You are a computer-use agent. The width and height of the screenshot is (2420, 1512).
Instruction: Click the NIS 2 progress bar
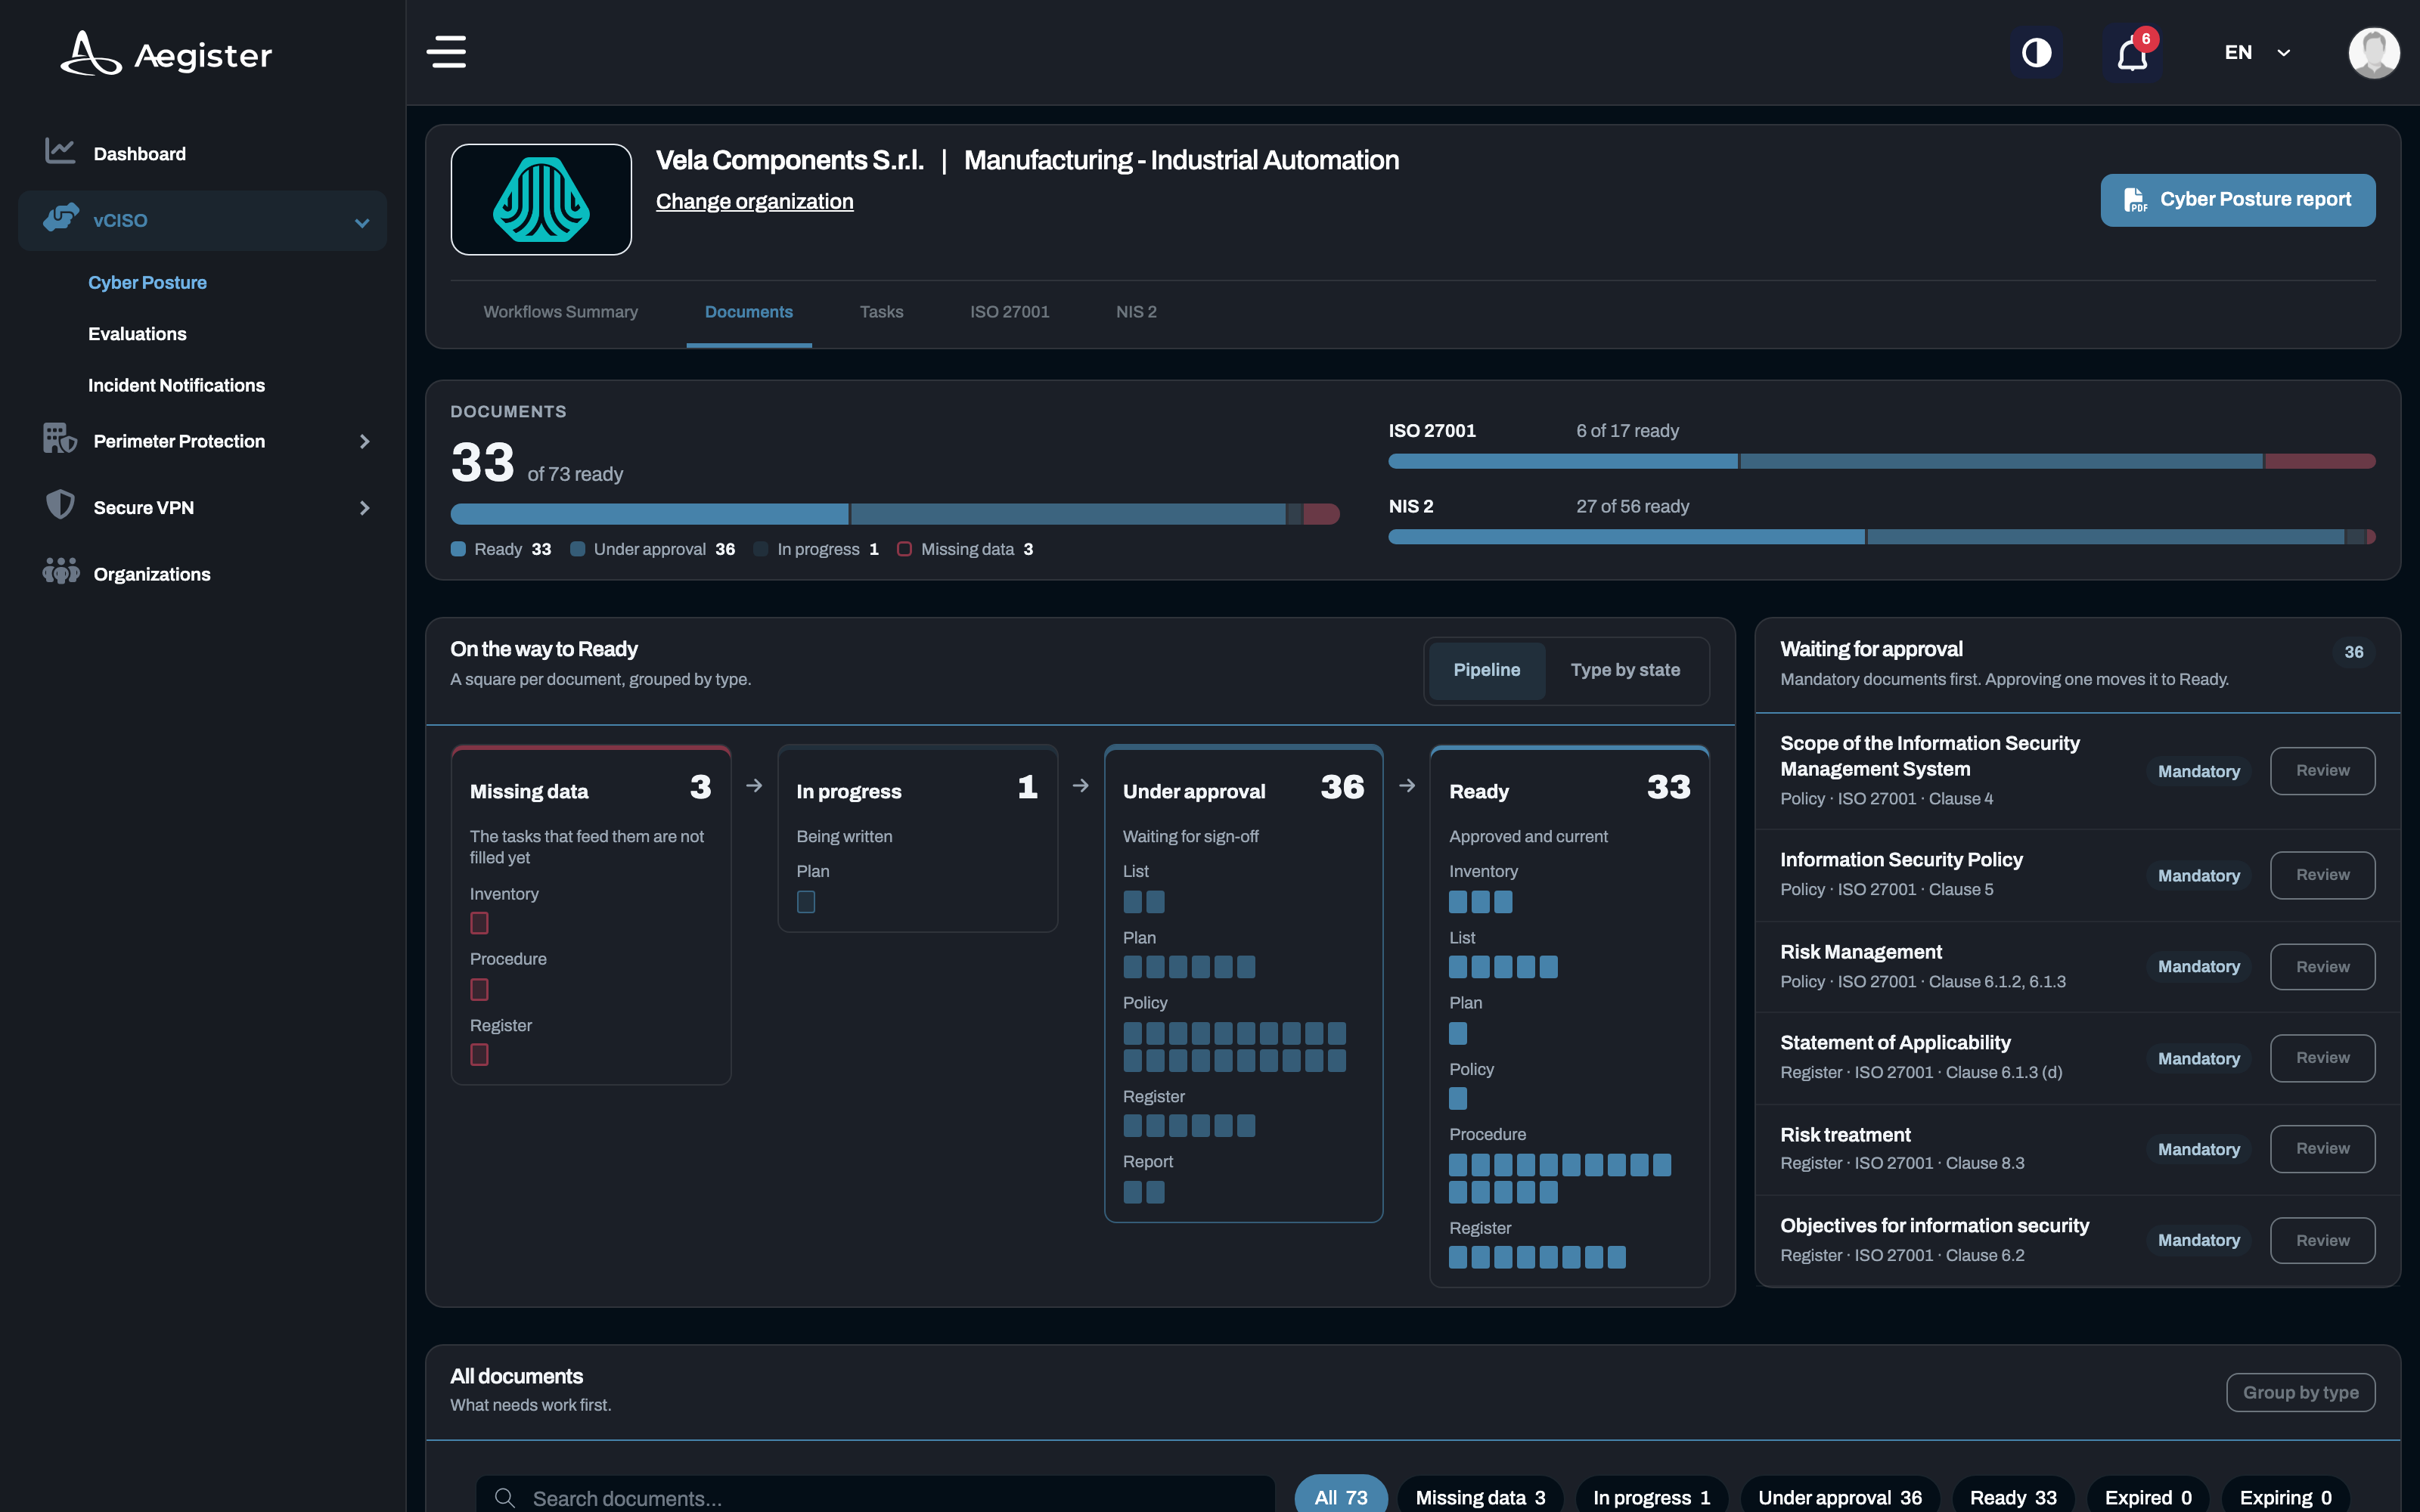1881,537
